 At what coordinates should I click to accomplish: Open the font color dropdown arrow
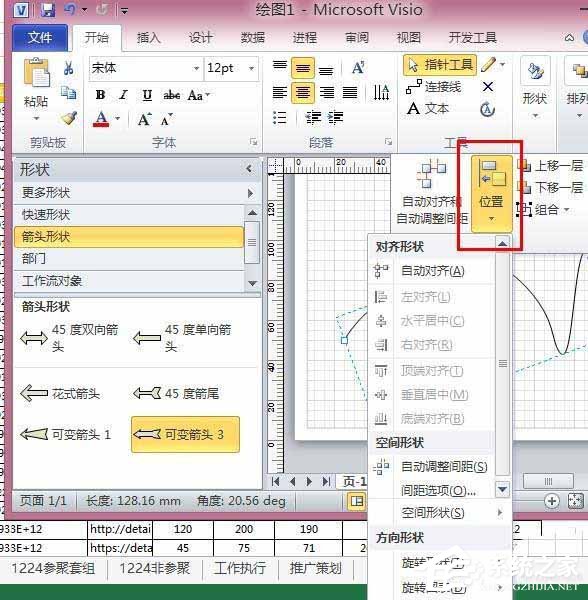click(x=118, y=119)
